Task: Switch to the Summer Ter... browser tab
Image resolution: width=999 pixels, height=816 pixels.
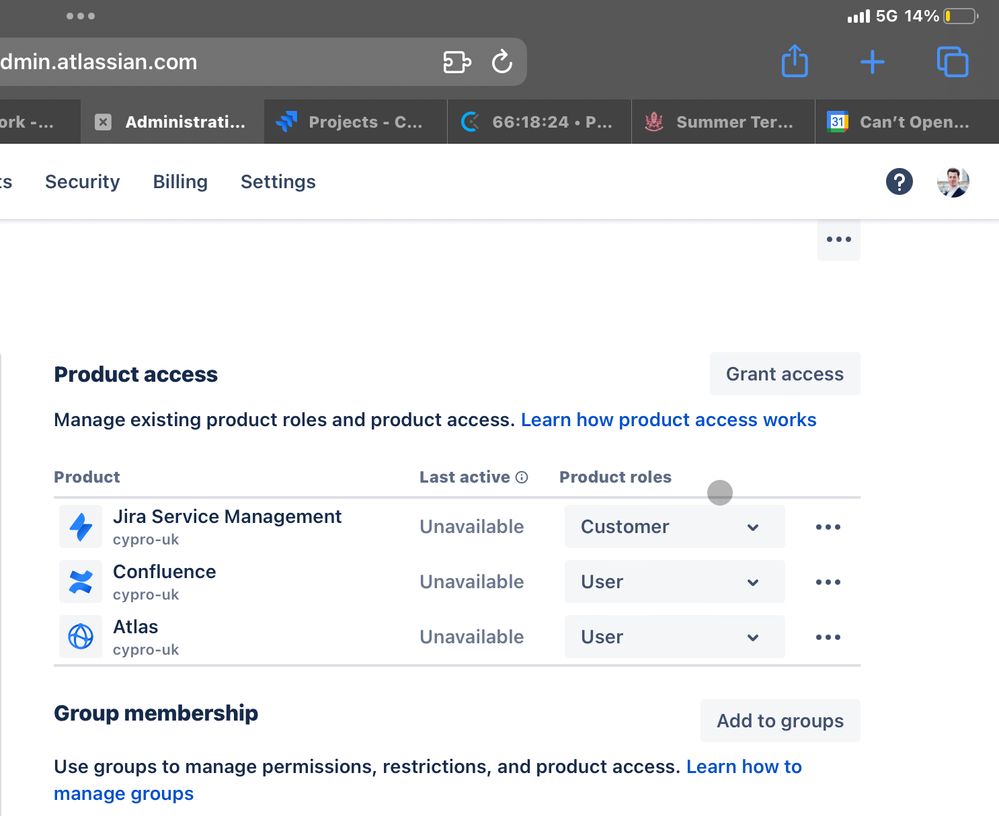Action: coord(723,122)
